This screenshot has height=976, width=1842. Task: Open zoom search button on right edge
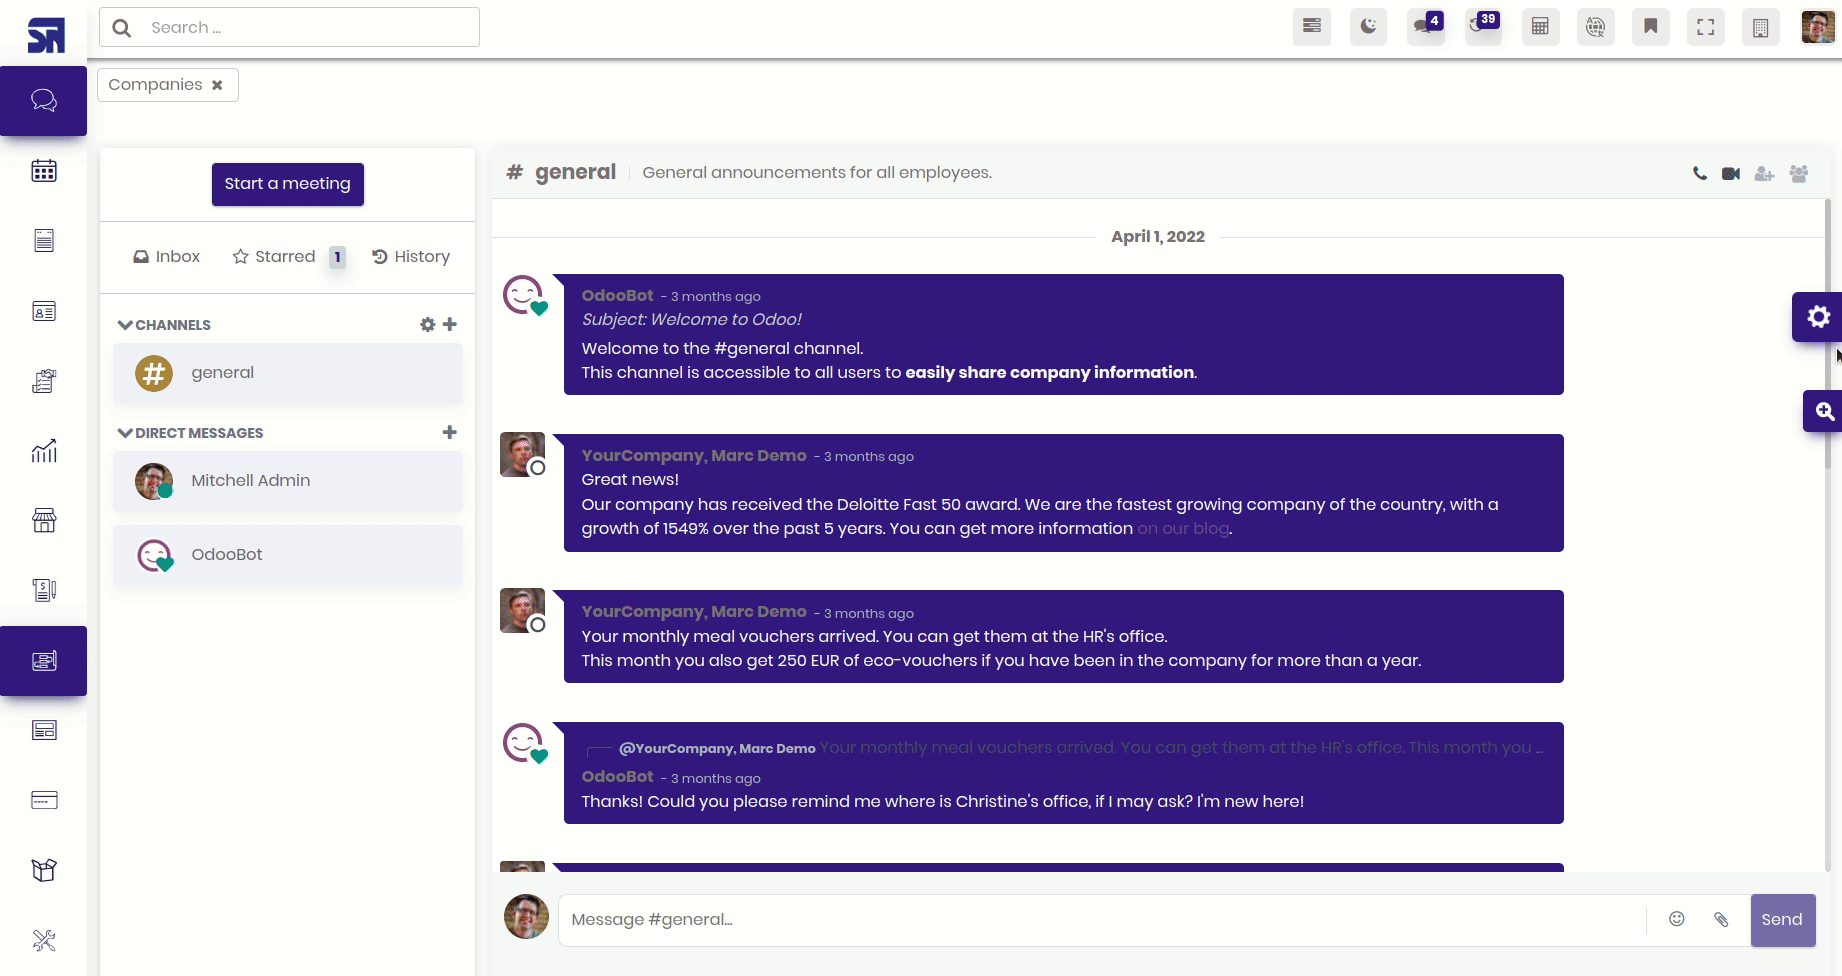tap(1824, 411)
